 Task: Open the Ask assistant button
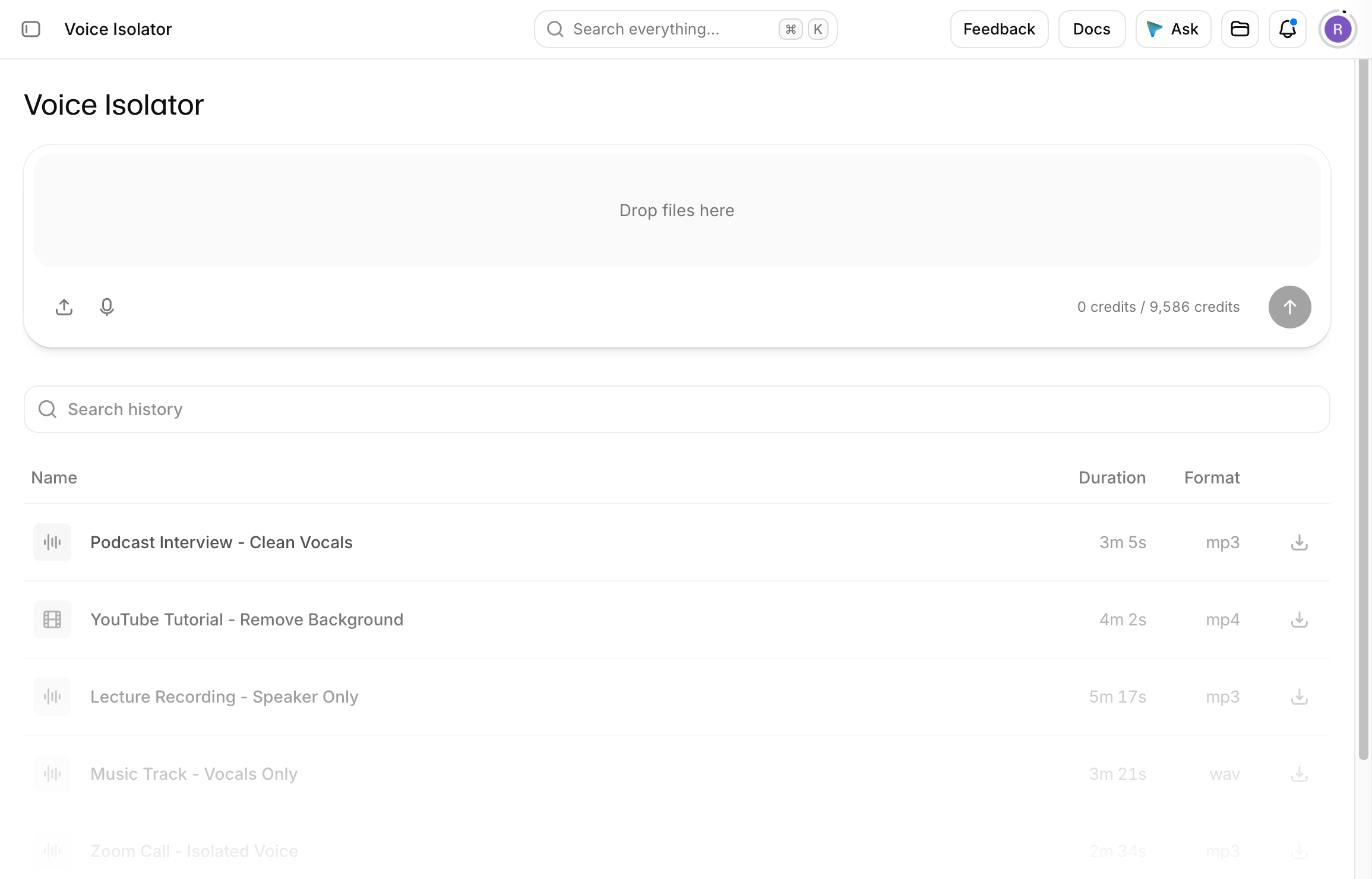tap(1173, 29)
